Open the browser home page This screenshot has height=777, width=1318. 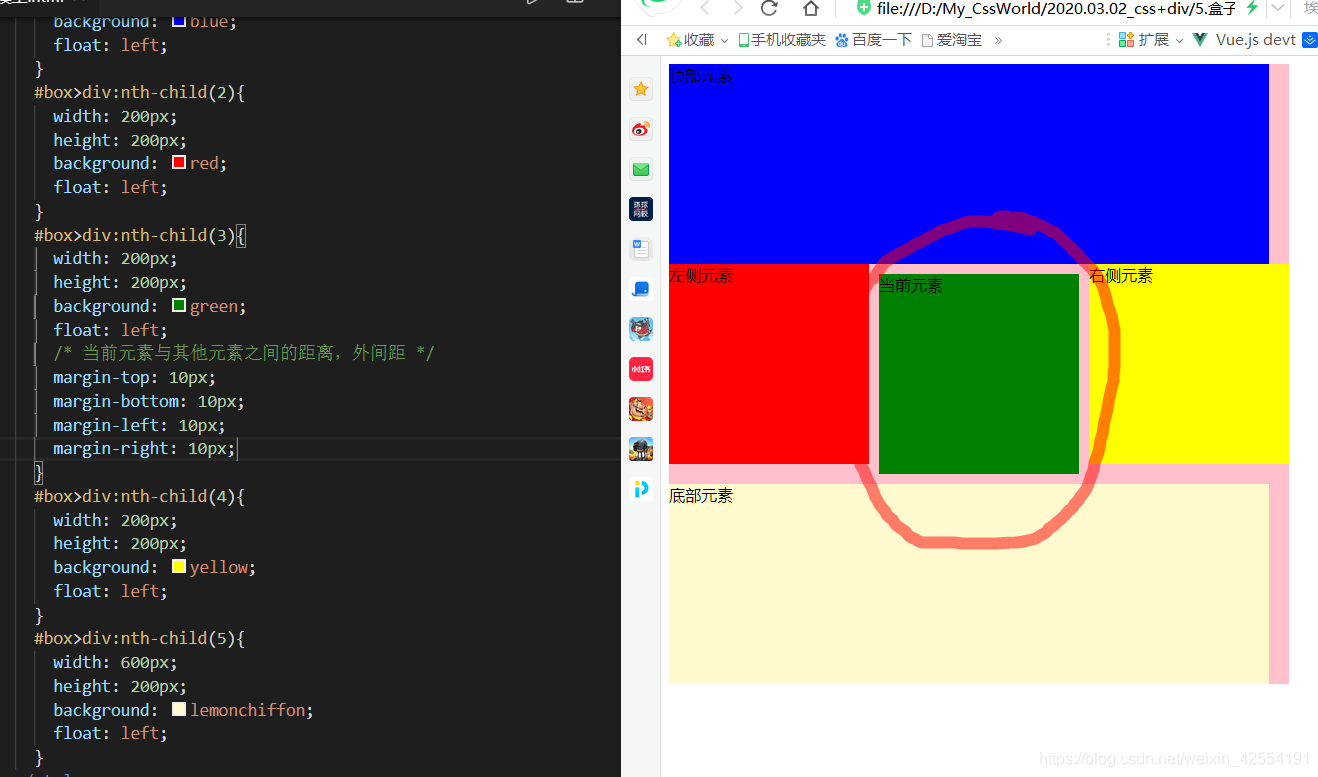click(x=810, y=8)
